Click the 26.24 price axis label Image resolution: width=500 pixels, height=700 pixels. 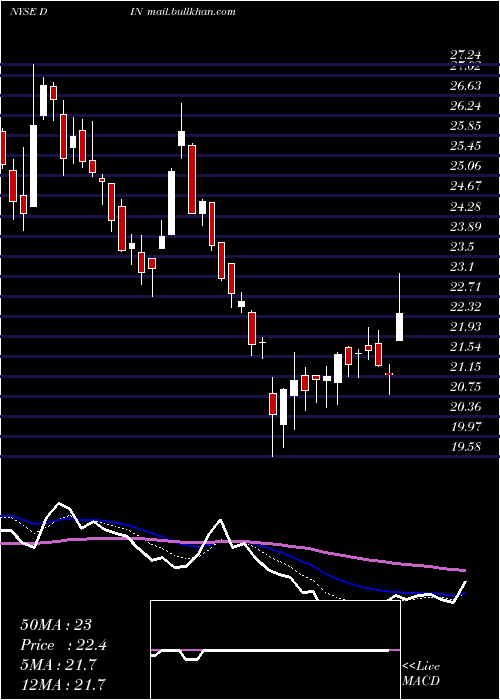465,105
